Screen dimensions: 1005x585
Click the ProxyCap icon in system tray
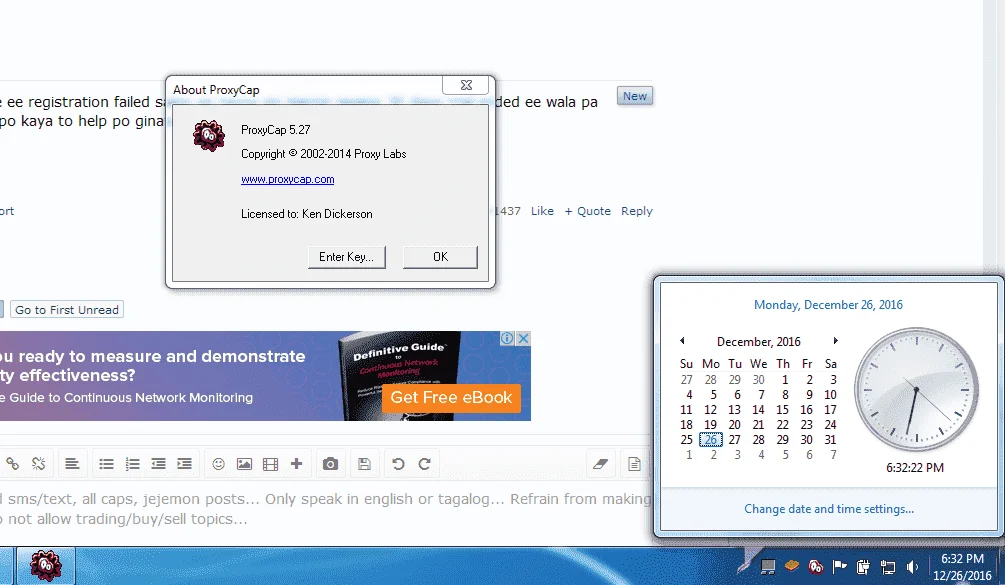click(815, 566)
